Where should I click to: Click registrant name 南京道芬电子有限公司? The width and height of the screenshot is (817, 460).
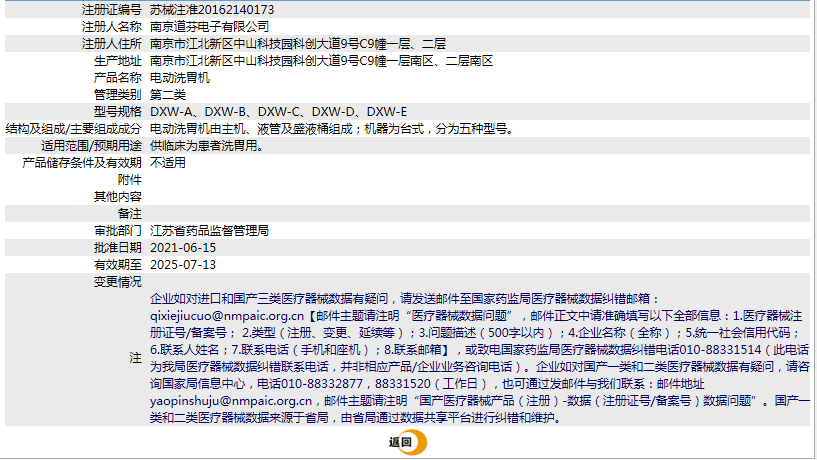point(209,27)
